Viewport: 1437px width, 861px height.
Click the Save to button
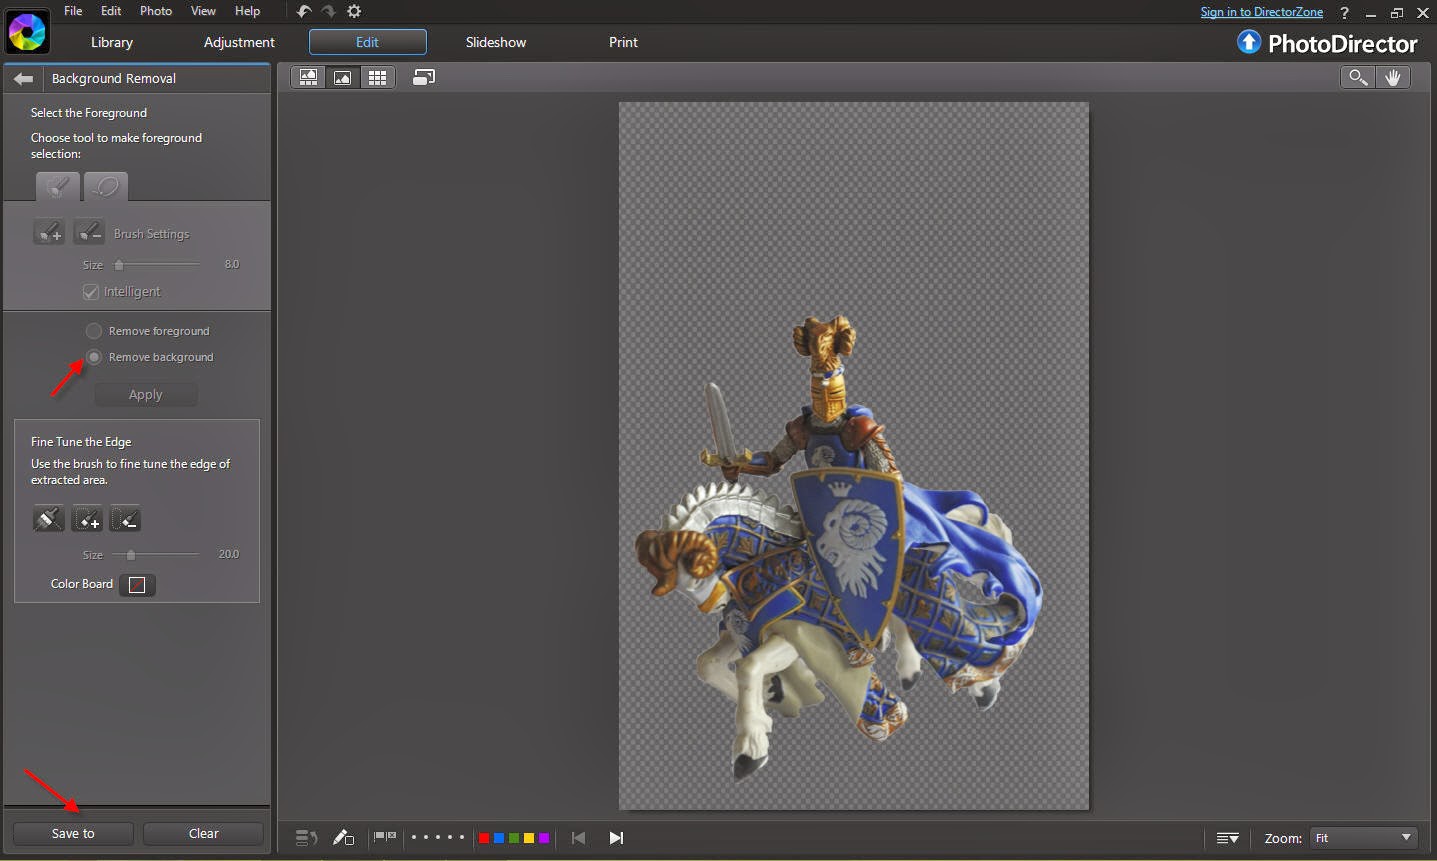[73, 833]
